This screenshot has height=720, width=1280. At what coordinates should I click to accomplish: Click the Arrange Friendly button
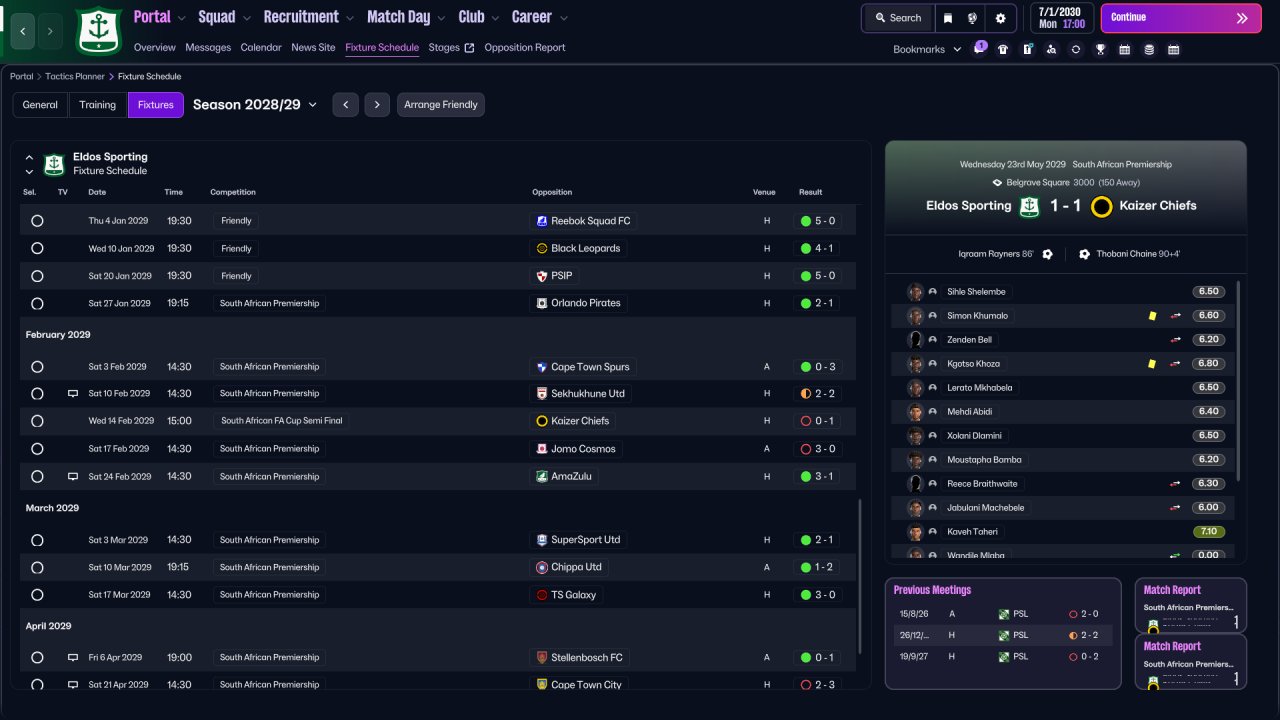click(x=441, y=105)
